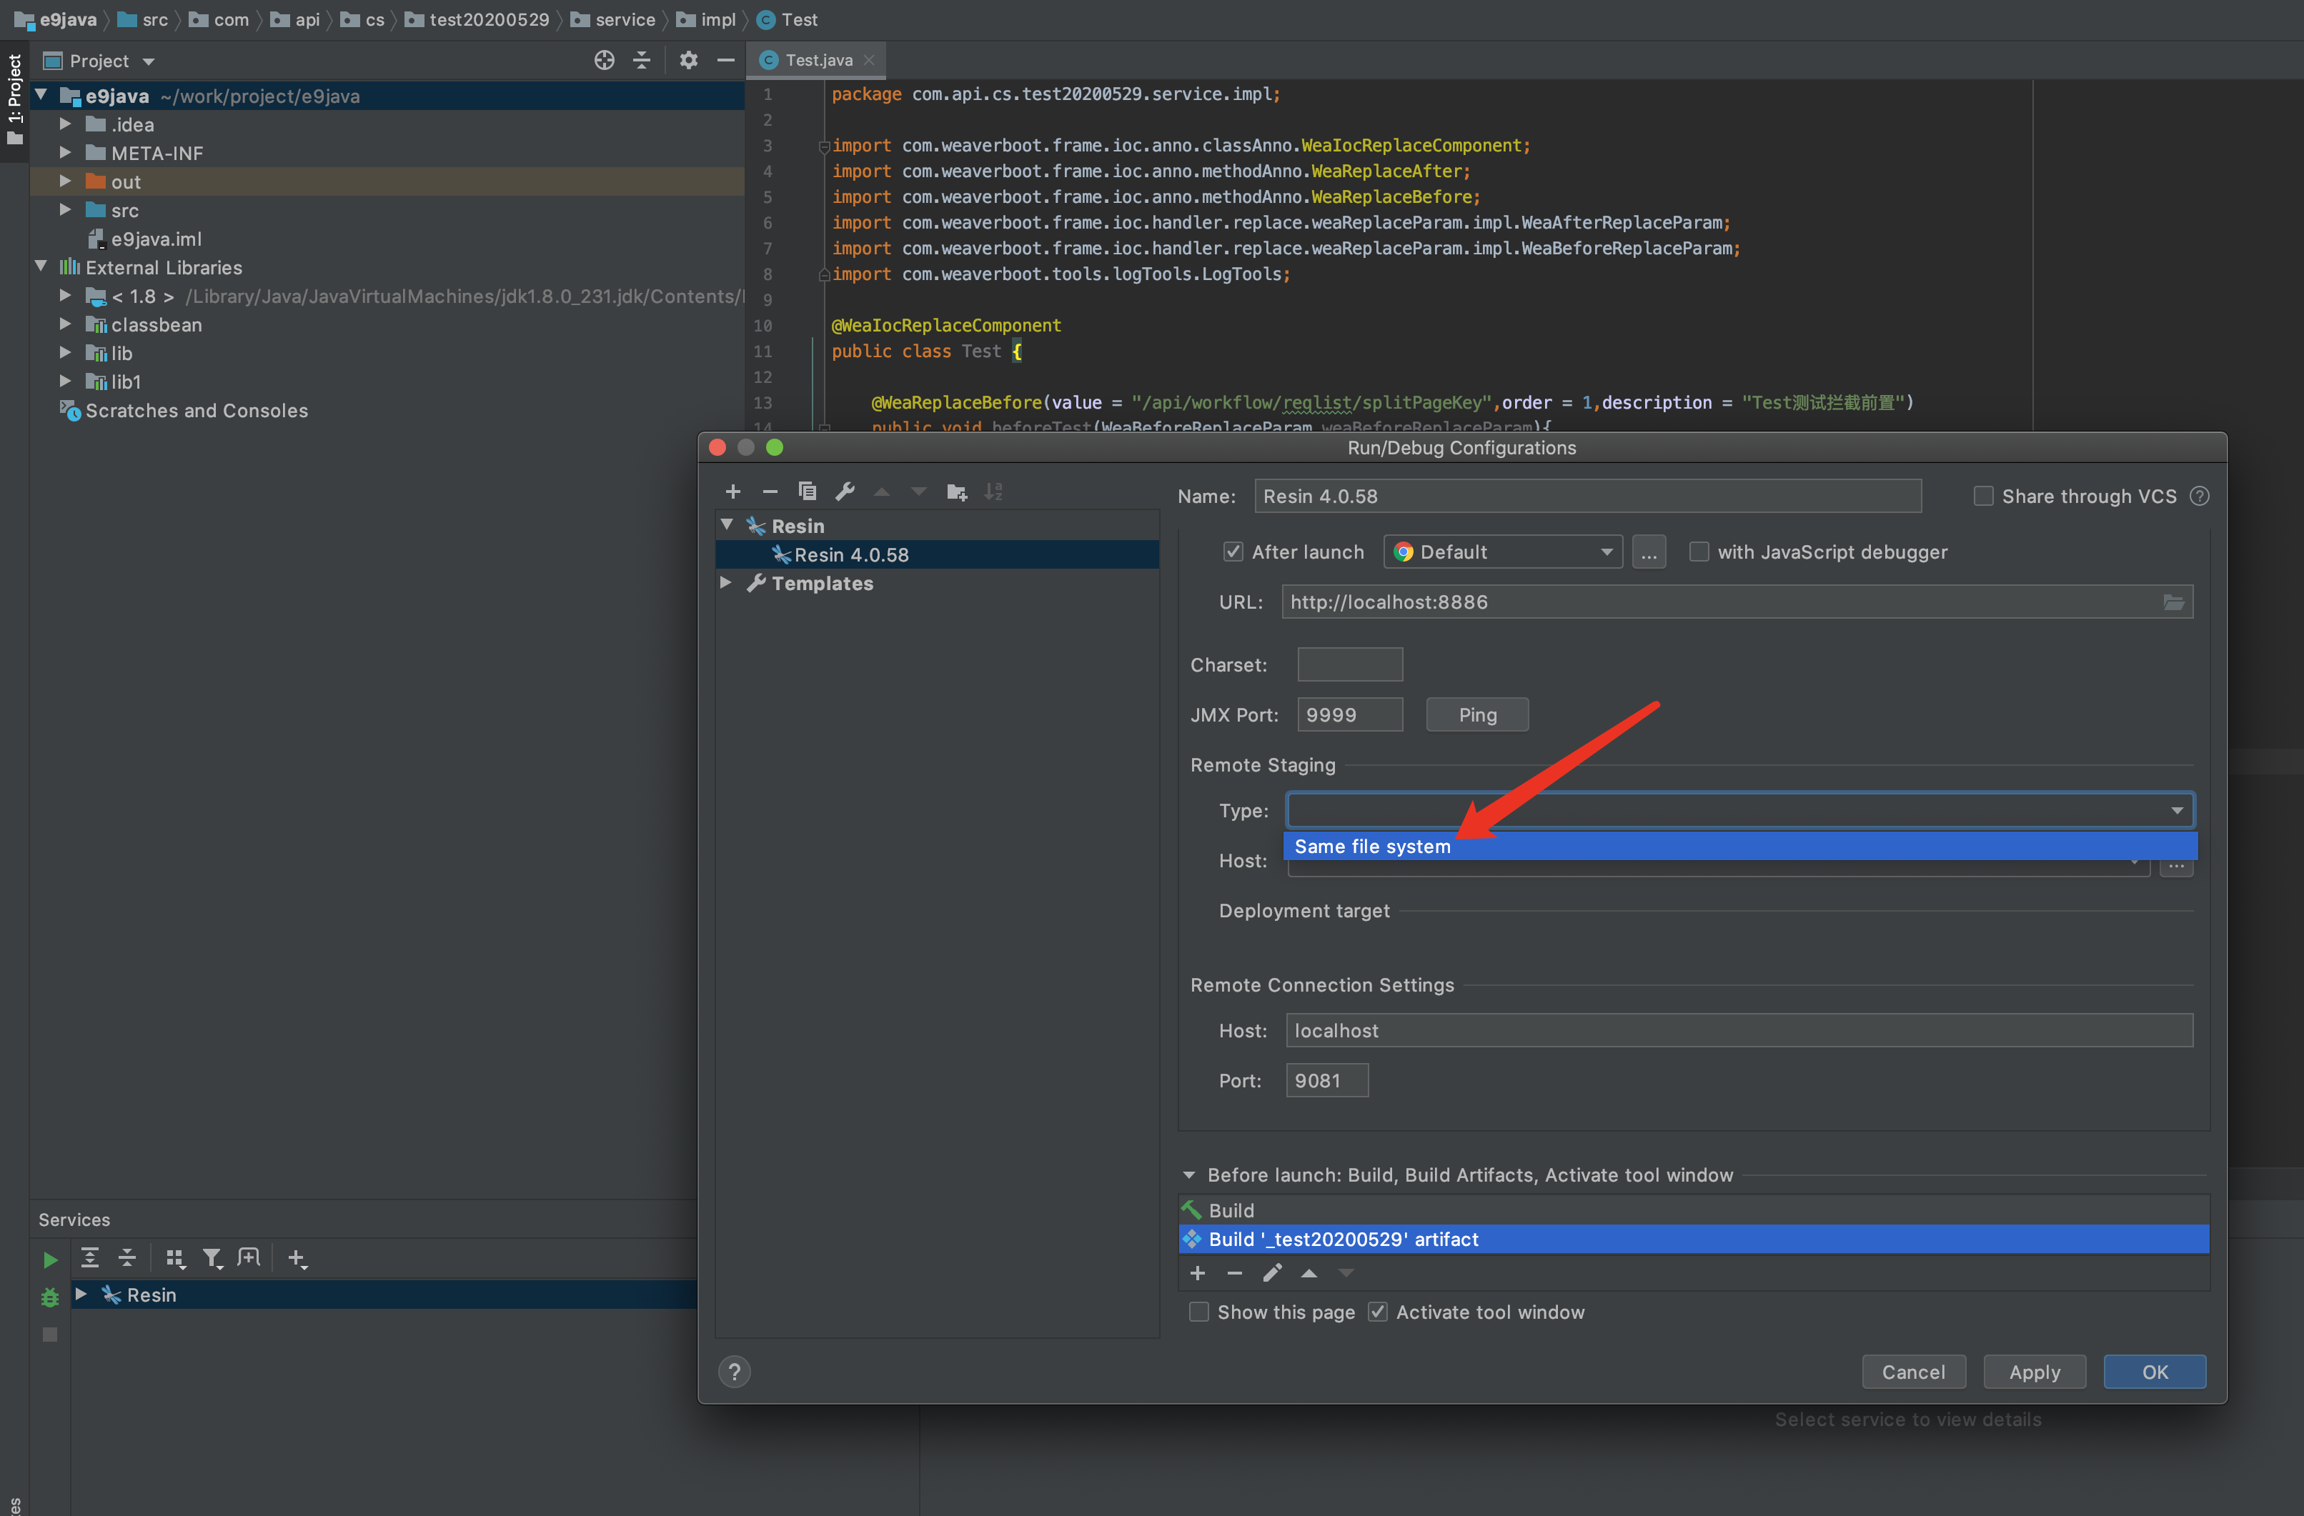The height and width of the screenshot is (1516, 2304).
Task: Switch to the Test.java editor tab
Action: 817,60
